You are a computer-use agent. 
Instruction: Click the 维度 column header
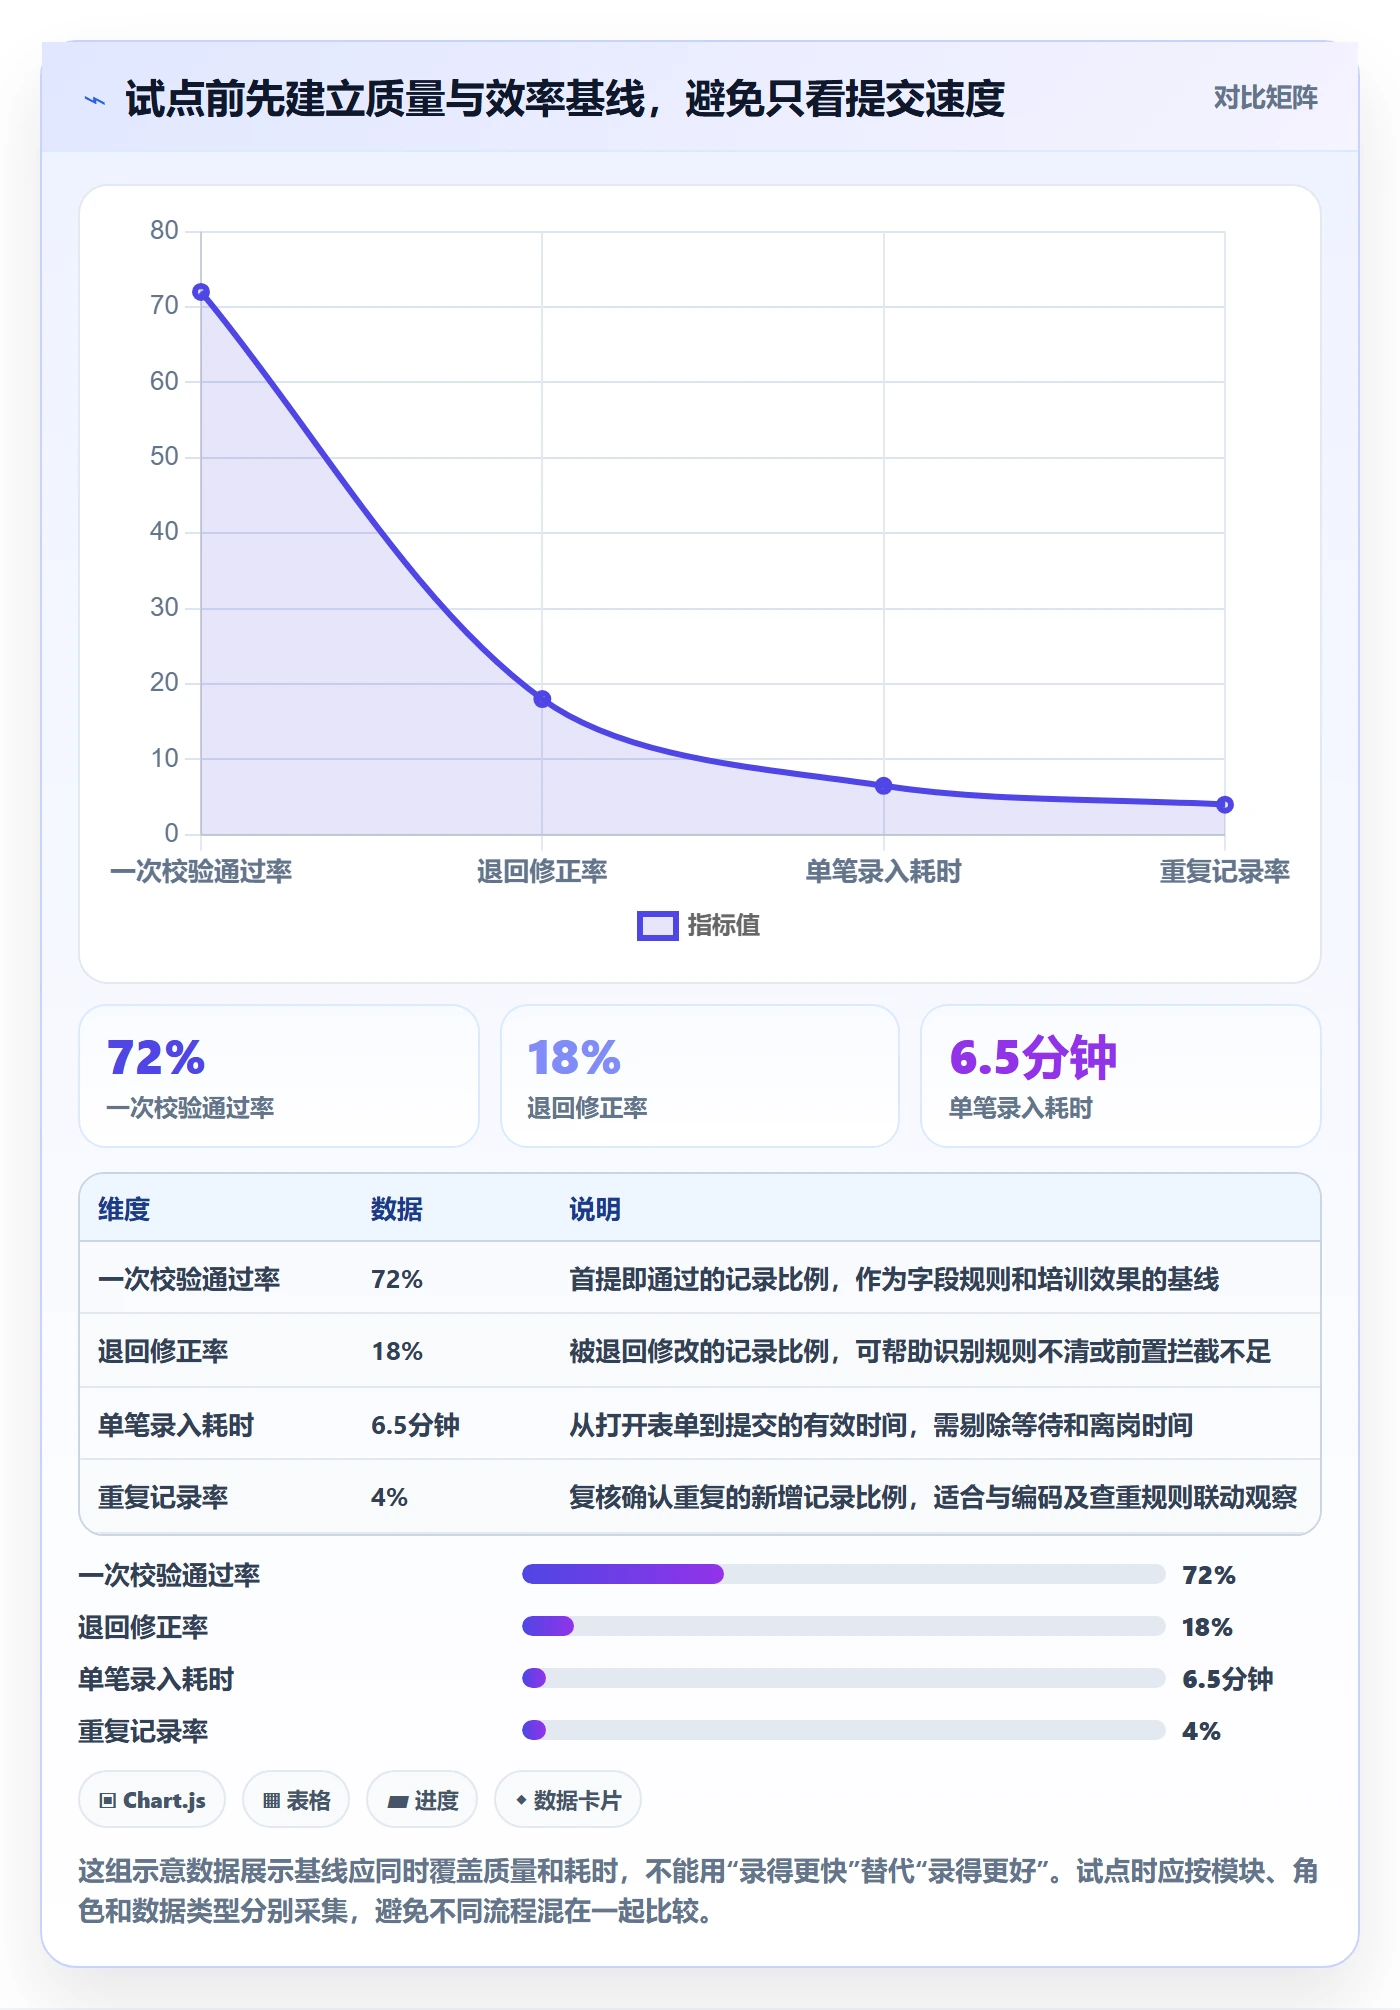tap(124, 1210)
